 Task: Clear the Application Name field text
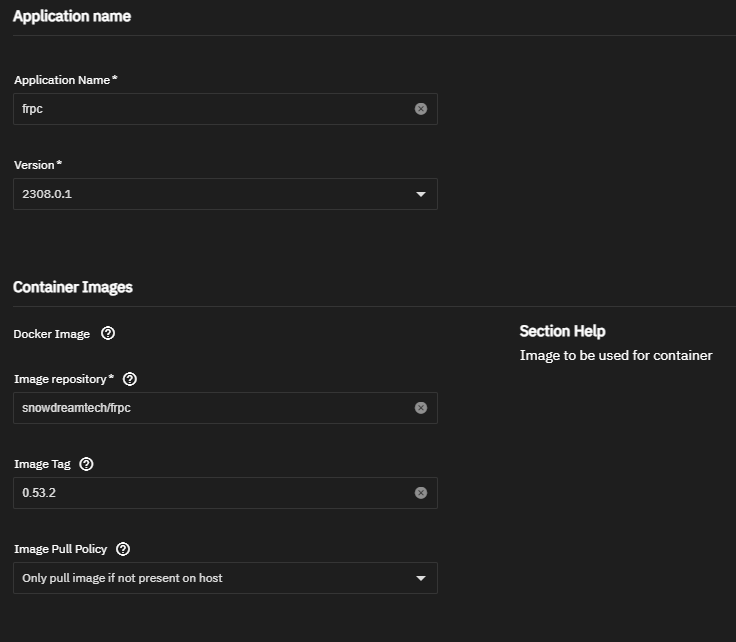[421, 109]
